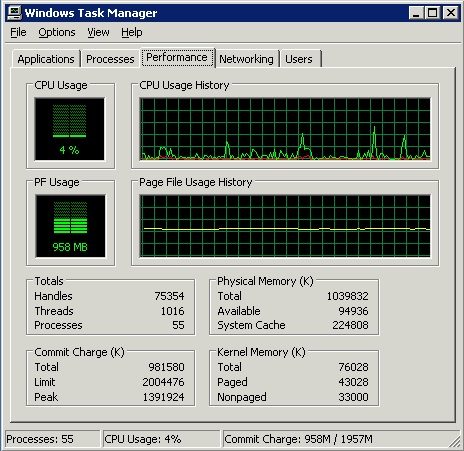Minimize the Task Manager window
Image resolution: width=464 pixels, height=451 pixels.
[x=416, y=13]
